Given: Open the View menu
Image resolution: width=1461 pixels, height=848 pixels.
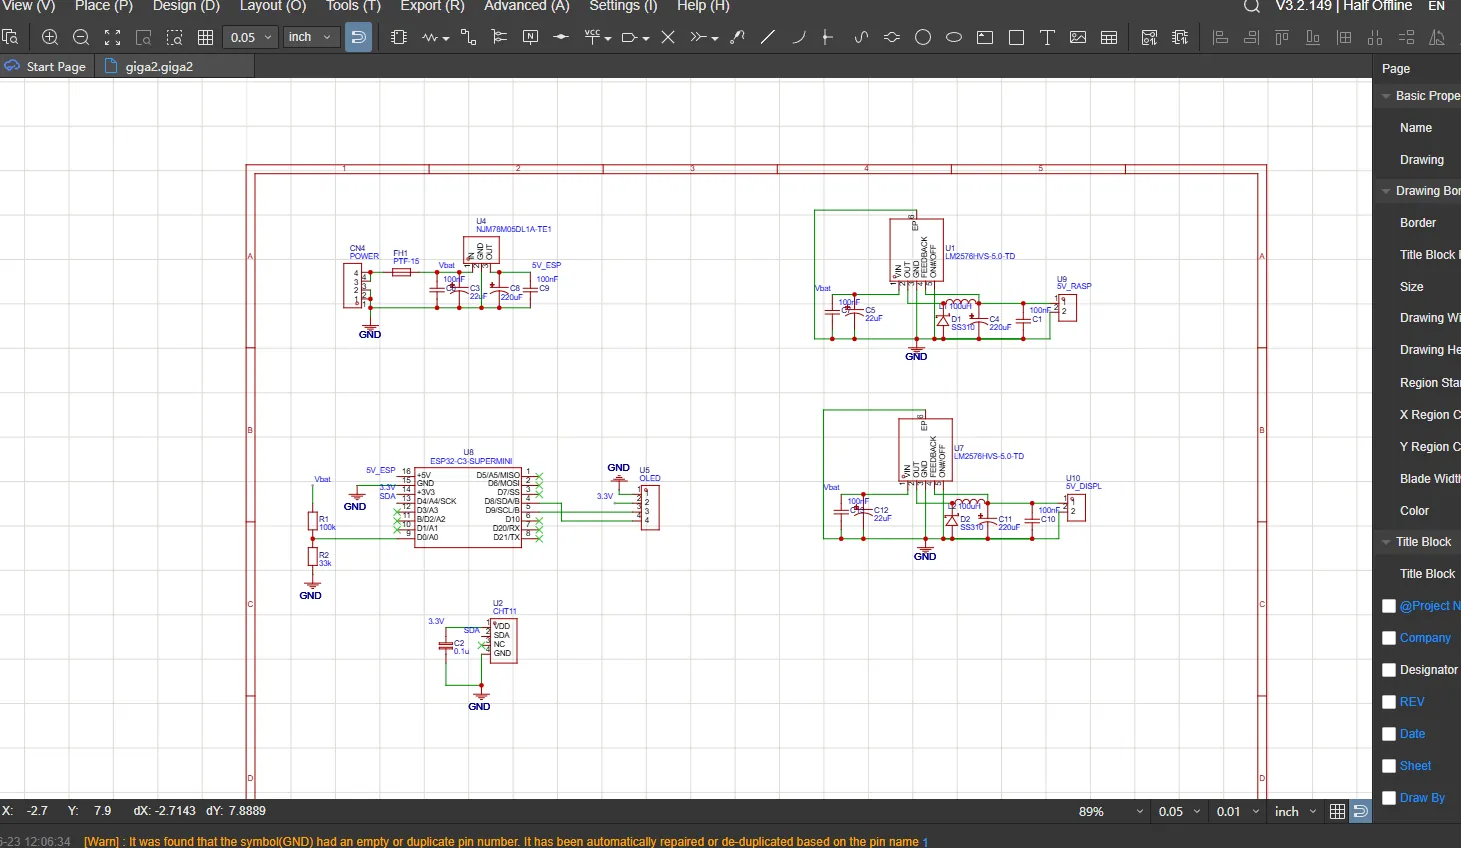Looking at the screenshot, I should point(28,6).
